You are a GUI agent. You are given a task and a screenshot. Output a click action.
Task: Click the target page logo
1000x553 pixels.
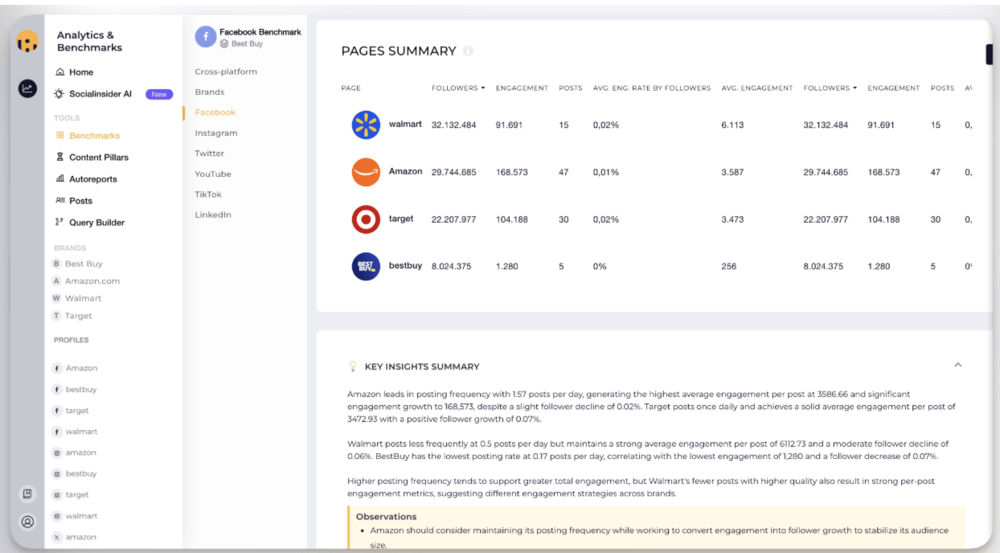coord(366,219)
